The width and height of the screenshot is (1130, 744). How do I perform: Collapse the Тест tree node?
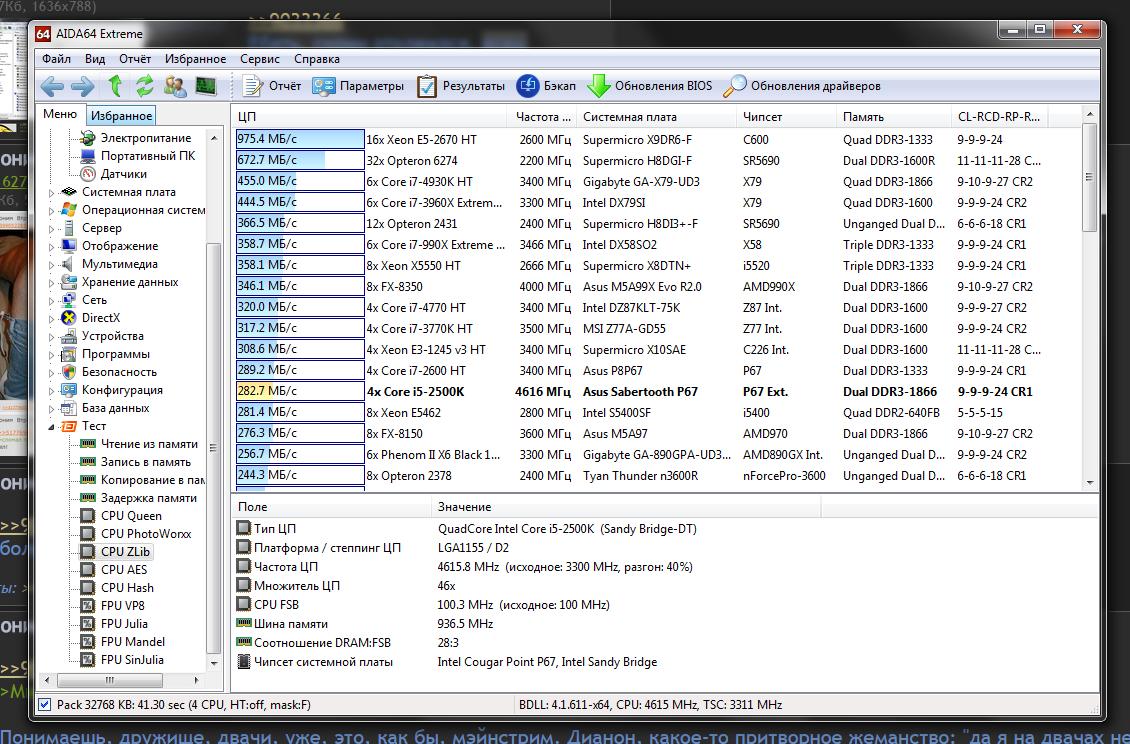(x=51, y=427)
